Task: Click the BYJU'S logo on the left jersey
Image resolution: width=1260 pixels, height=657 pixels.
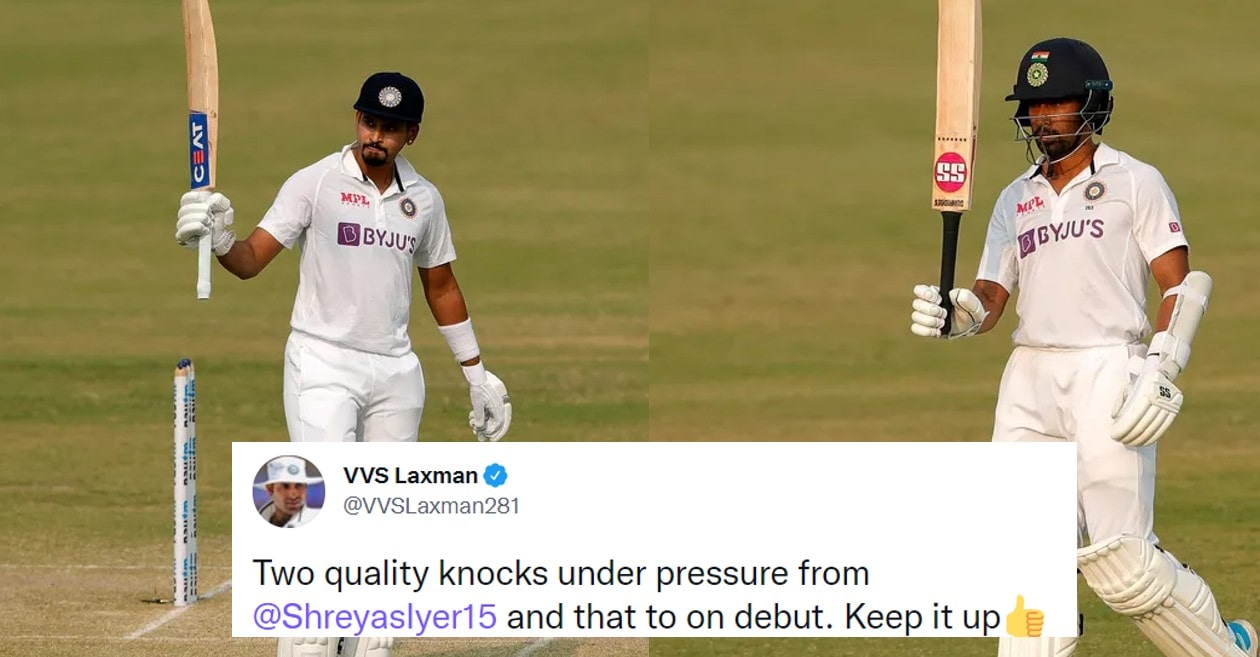Action: (x=376, y=237)
